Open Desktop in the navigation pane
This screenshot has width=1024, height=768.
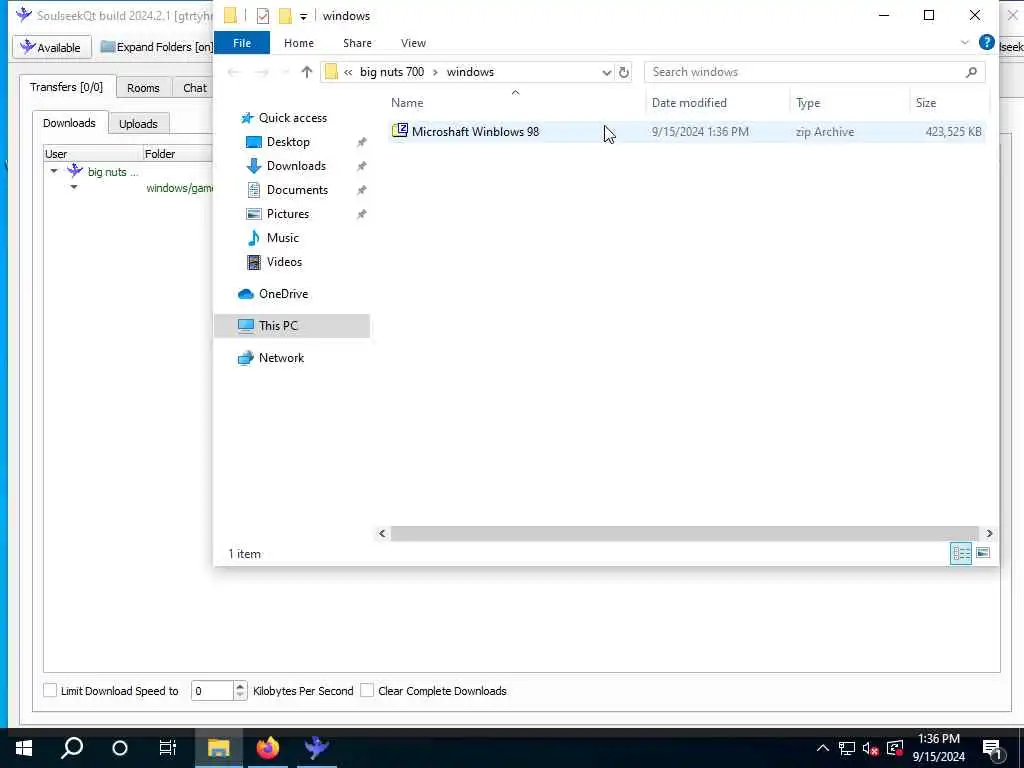[x=288, y=142]
